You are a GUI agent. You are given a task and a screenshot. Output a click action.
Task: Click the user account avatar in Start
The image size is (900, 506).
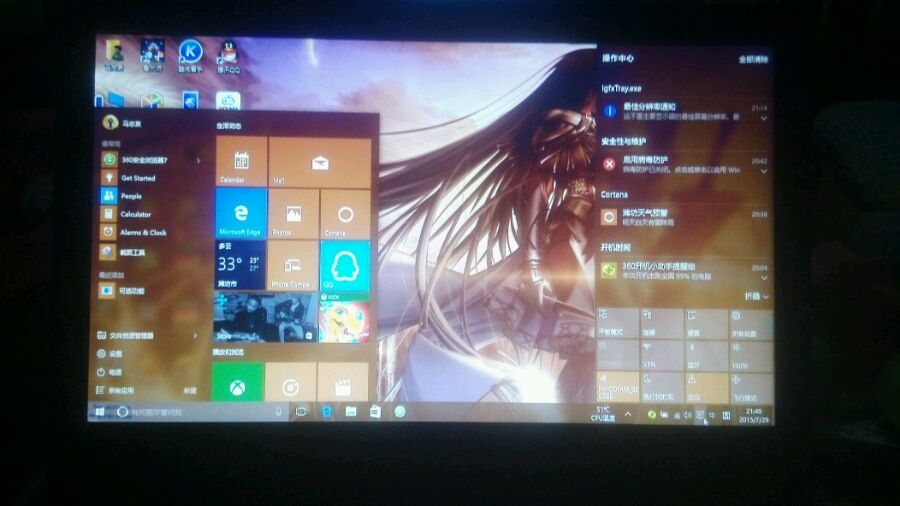tap(110, 122)
